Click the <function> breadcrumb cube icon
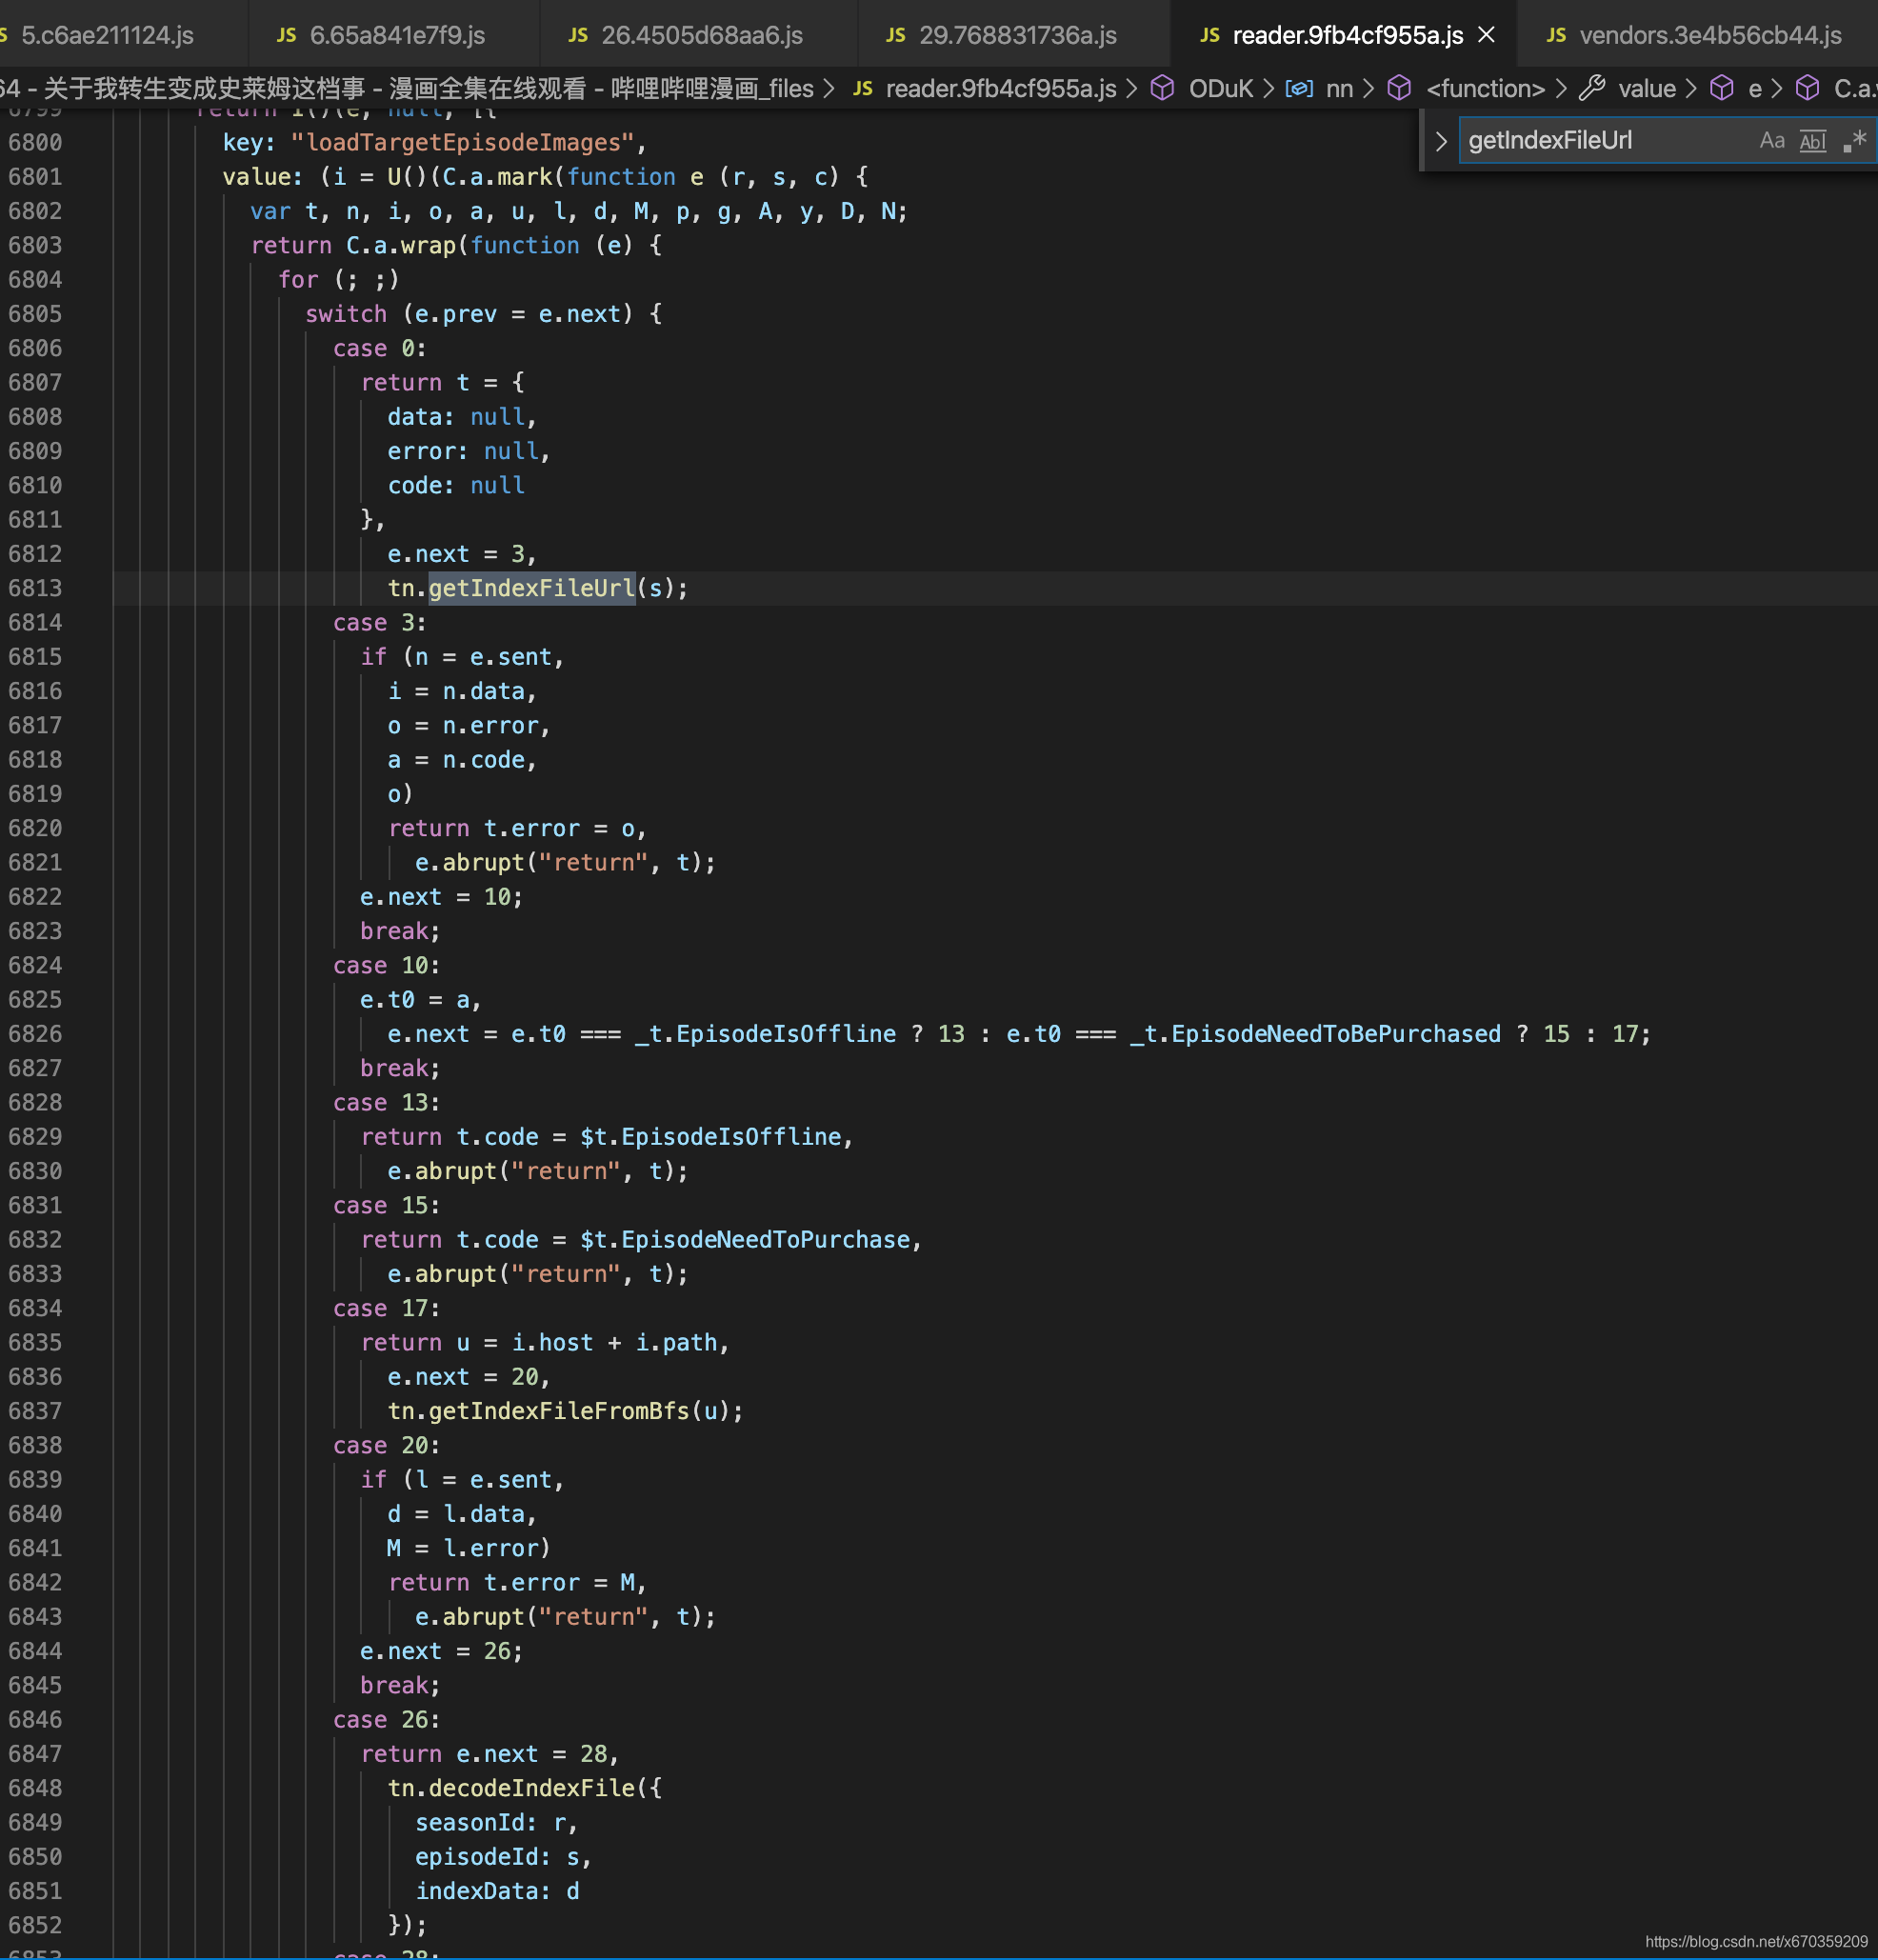 pyautogui.click(x=1399, y=89)
